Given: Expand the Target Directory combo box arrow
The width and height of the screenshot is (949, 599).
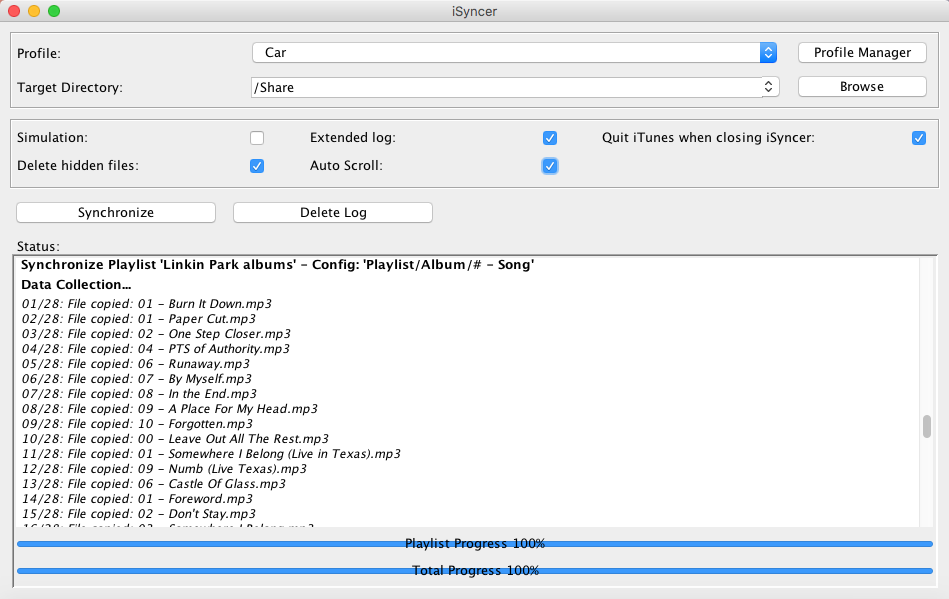Looking at the screenshot, I should point(769,87).
